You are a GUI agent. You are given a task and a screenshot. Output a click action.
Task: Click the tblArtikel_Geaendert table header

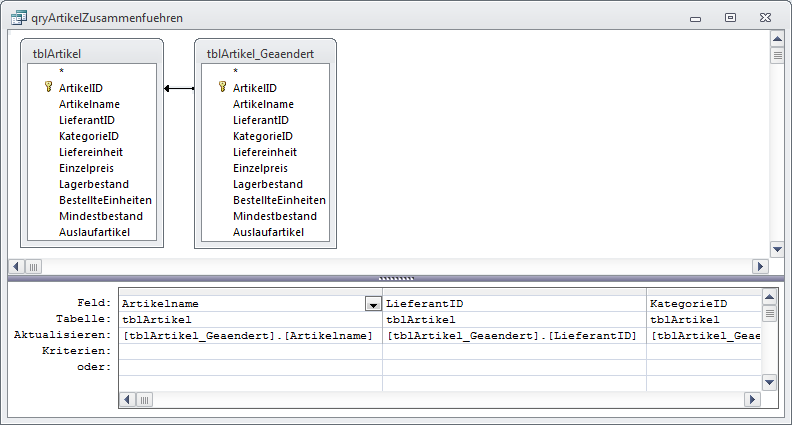tap(264, 54)
